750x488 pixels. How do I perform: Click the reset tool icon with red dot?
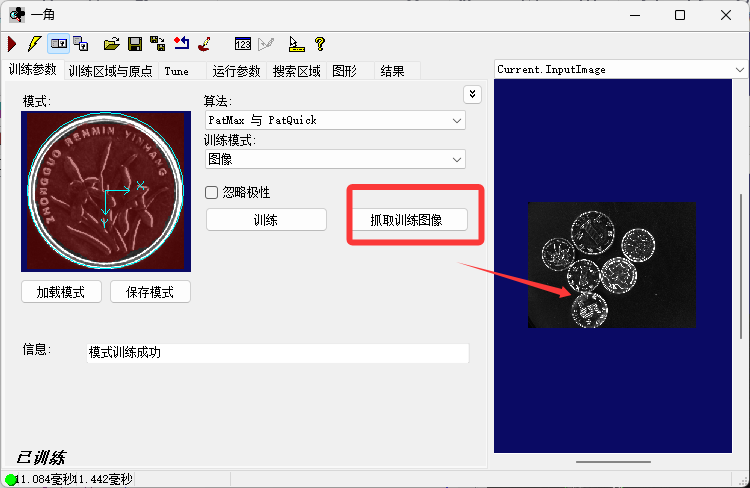[181, 44]
